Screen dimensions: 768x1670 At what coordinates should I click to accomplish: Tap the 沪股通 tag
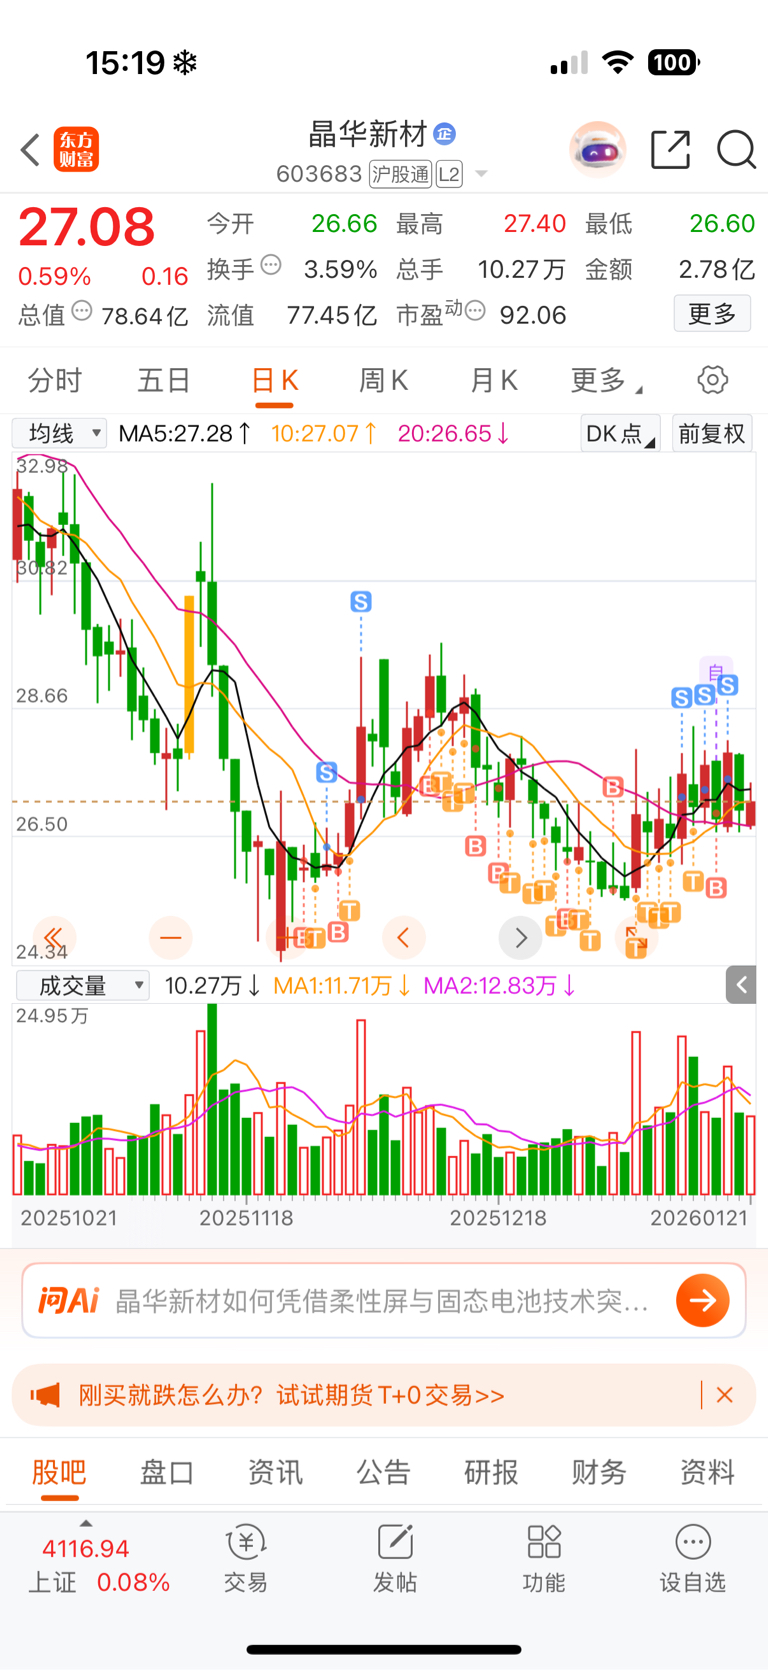400,174
